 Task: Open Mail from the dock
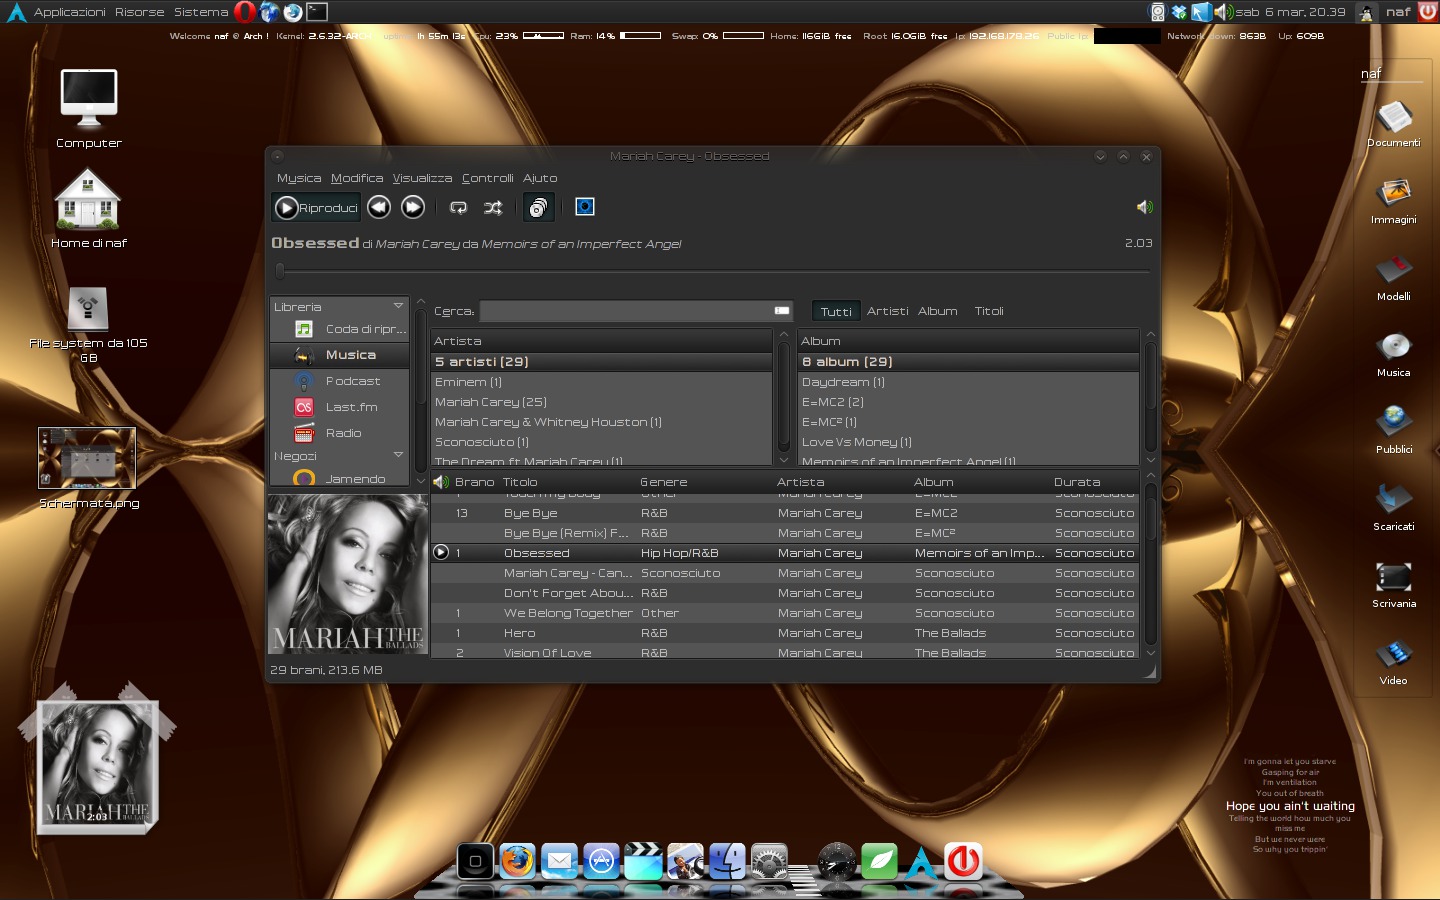click(x=560, y=860)
